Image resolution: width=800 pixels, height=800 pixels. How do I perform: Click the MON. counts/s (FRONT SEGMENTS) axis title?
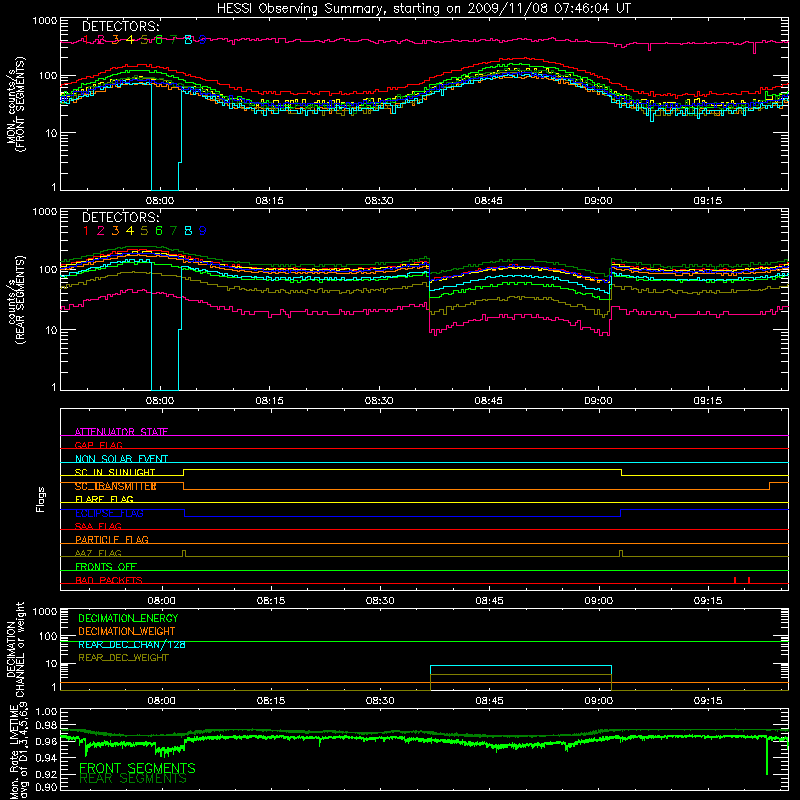point(16,104)
